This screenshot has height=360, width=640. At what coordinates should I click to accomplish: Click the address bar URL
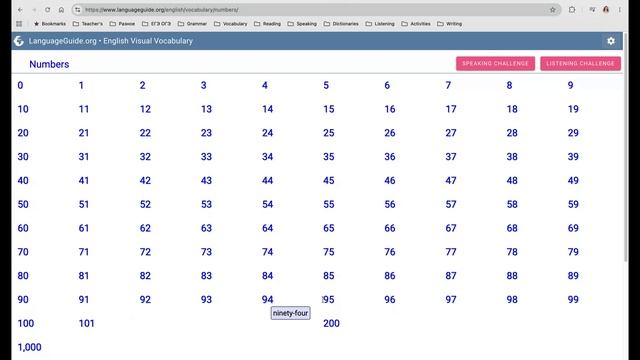(162, 10)
